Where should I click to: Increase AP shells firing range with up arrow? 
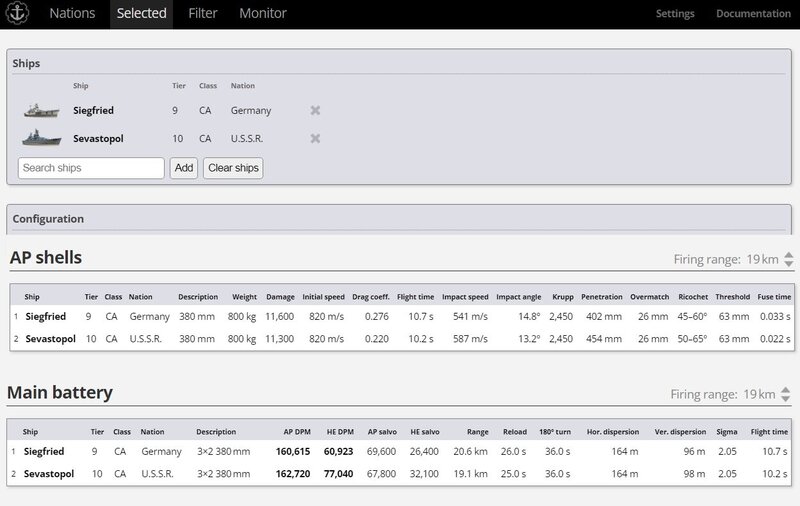[x=789, y=255]
